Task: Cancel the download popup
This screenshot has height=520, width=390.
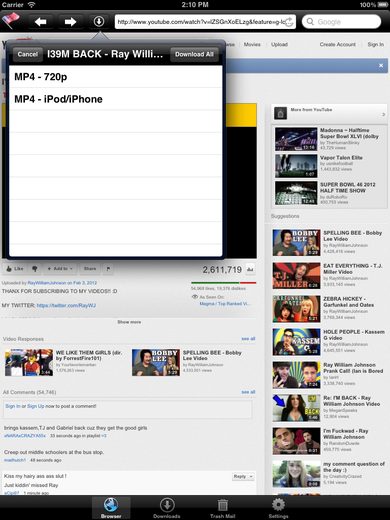Action: pos(28,54)
